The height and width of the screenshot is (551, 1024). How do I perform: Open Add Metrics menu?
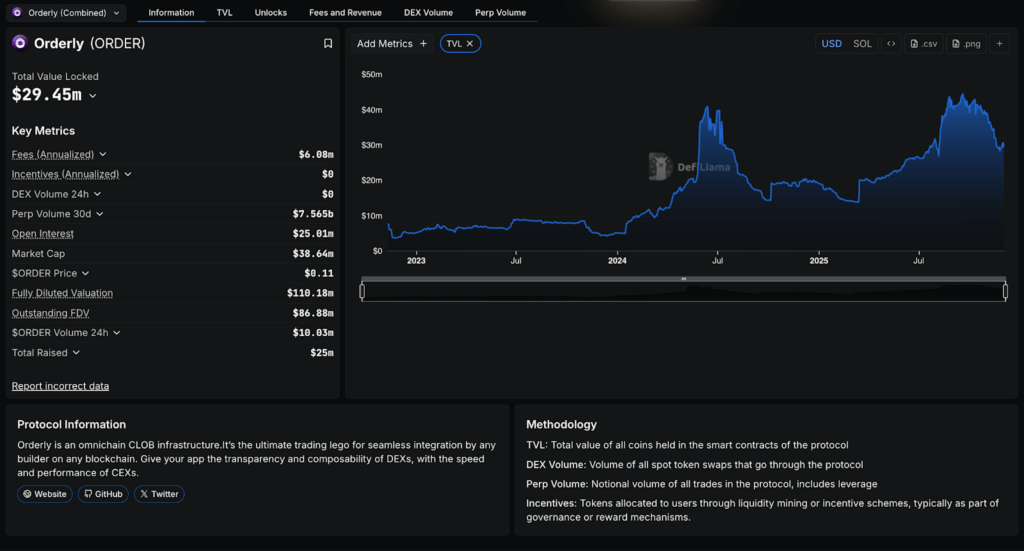point(392,44)
